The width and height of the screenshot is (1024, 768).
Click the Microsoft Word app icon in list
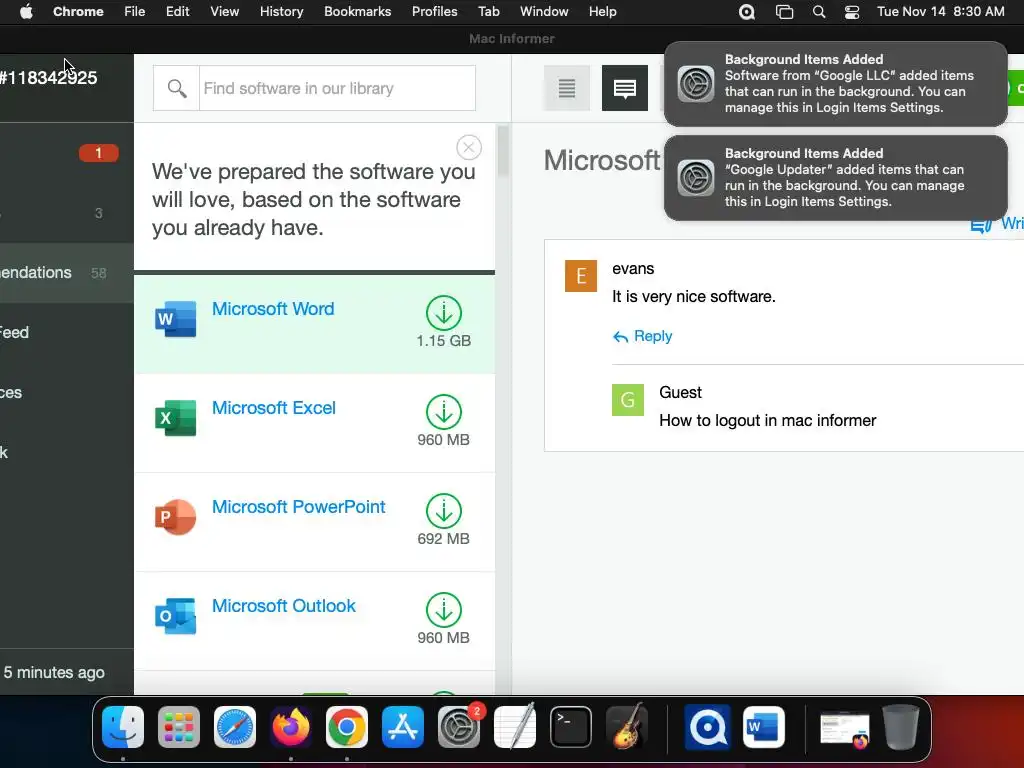(176, 319)
